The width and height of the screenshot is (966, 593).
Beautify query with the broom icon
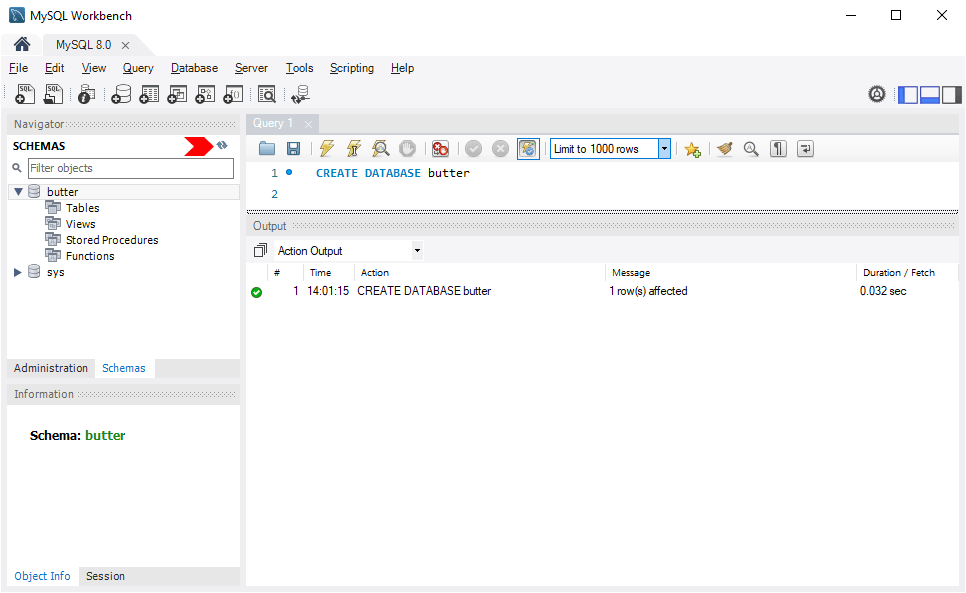coord(724,148)
